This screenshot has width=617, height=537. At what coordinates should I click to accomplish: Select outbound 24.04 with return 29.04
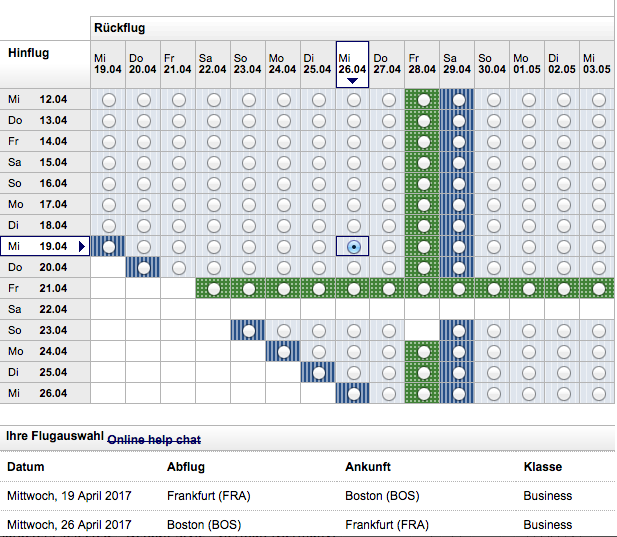coord(459,352)
